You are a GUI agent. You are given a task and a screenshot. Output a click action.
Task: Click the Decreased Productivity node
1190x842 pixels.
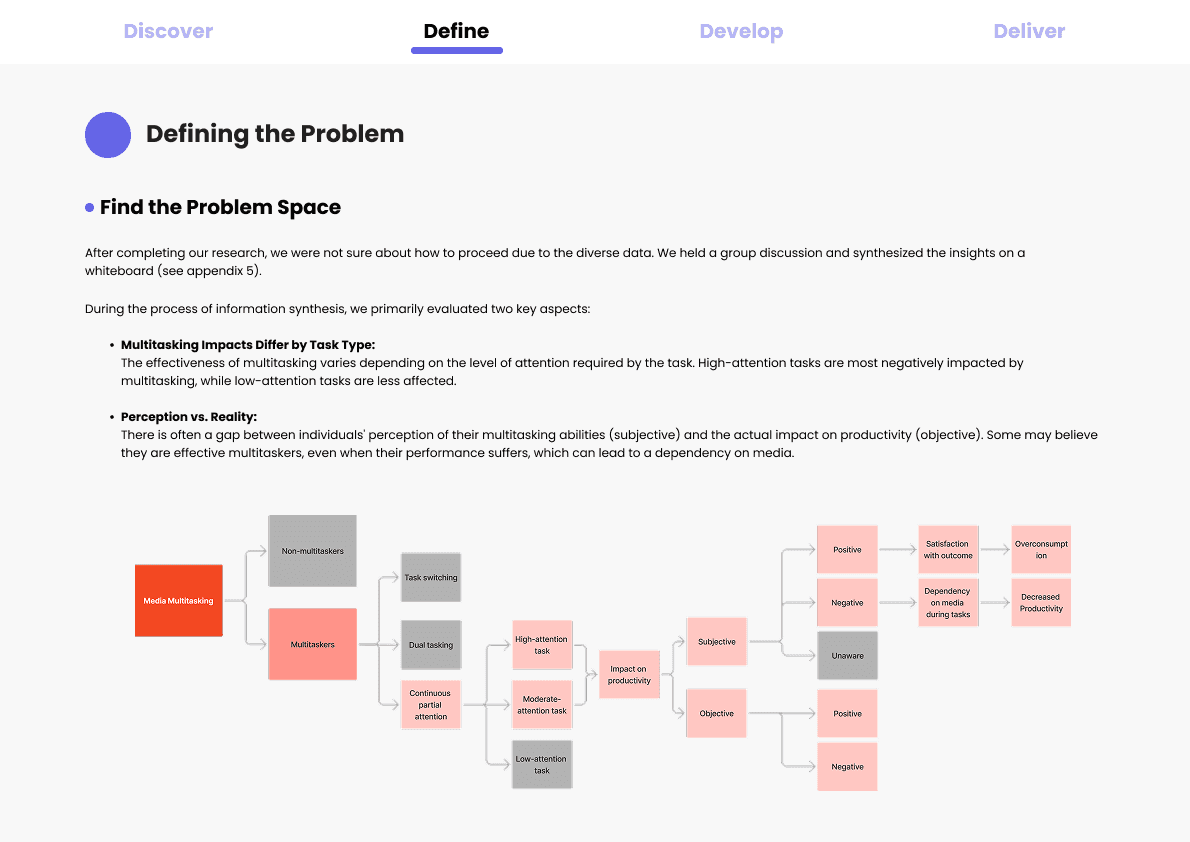coord(1041,602)
